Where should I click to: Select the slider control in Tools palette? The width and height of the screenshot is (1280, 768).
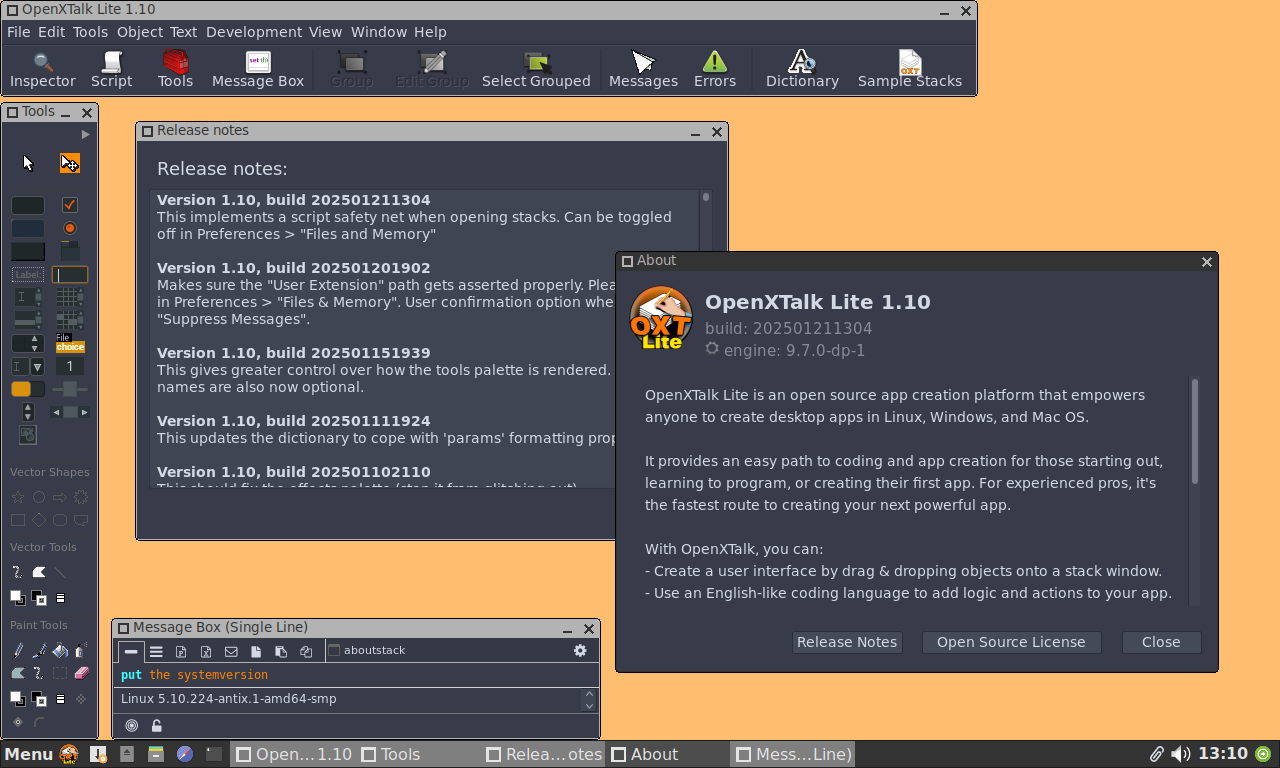[x=70, y=389]
